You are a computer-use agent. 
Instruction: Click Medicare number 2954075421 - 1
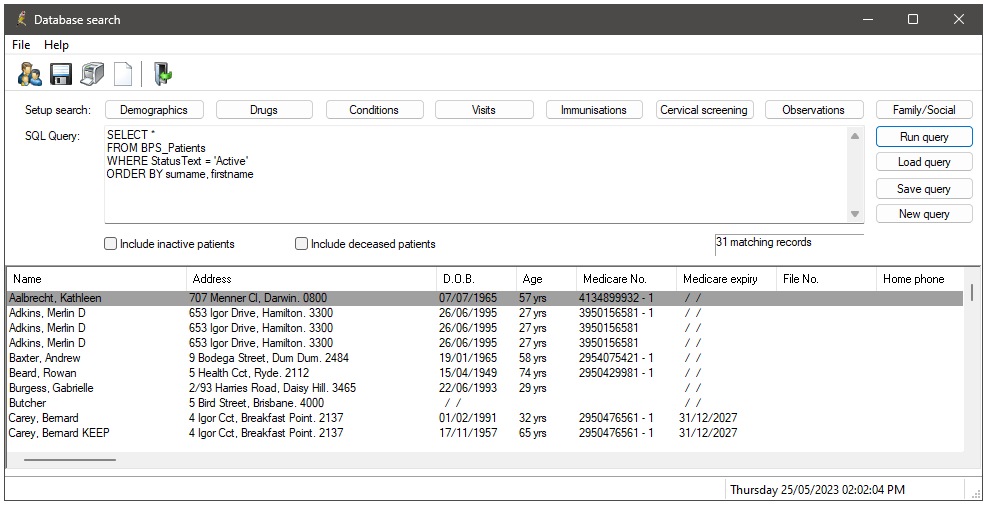(616, 358)
